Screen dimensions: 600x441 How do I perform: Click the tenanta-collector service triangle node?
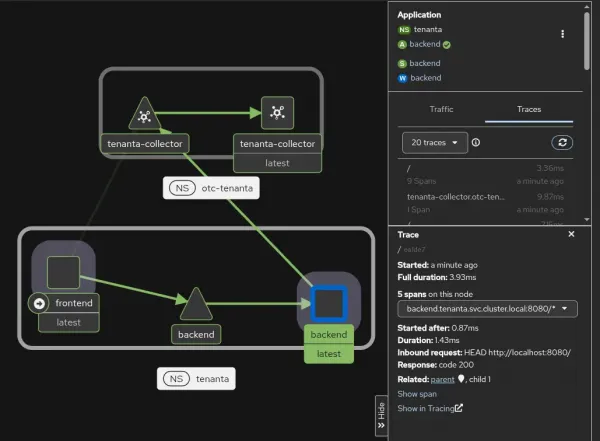pos(145,115)
